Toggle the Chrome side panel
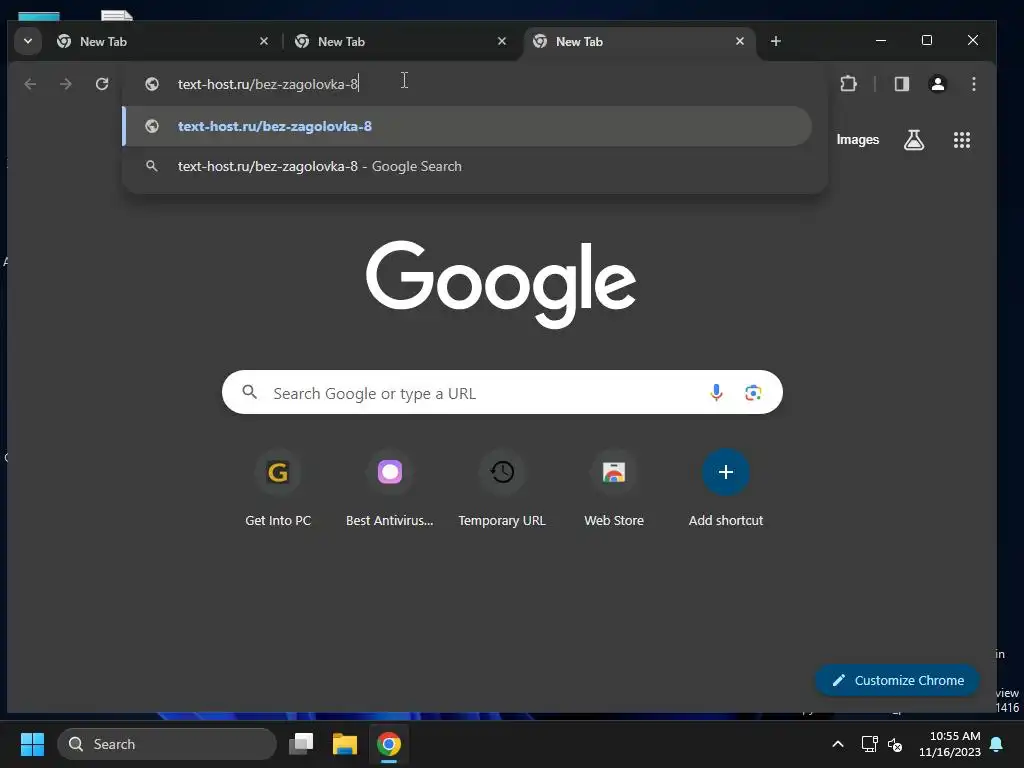Screen dimensions: 1024x768 coord(902,84)
